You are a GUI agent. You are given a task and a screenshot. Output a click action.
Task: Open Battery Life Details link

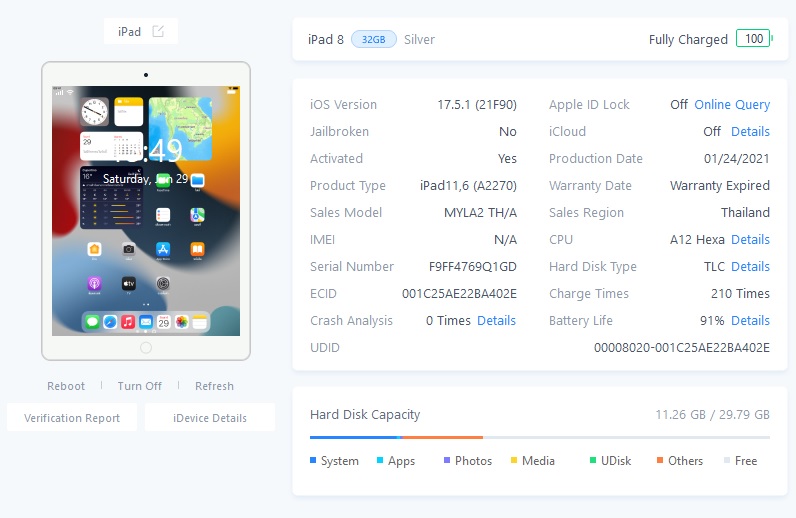click(x=750, y=320)
